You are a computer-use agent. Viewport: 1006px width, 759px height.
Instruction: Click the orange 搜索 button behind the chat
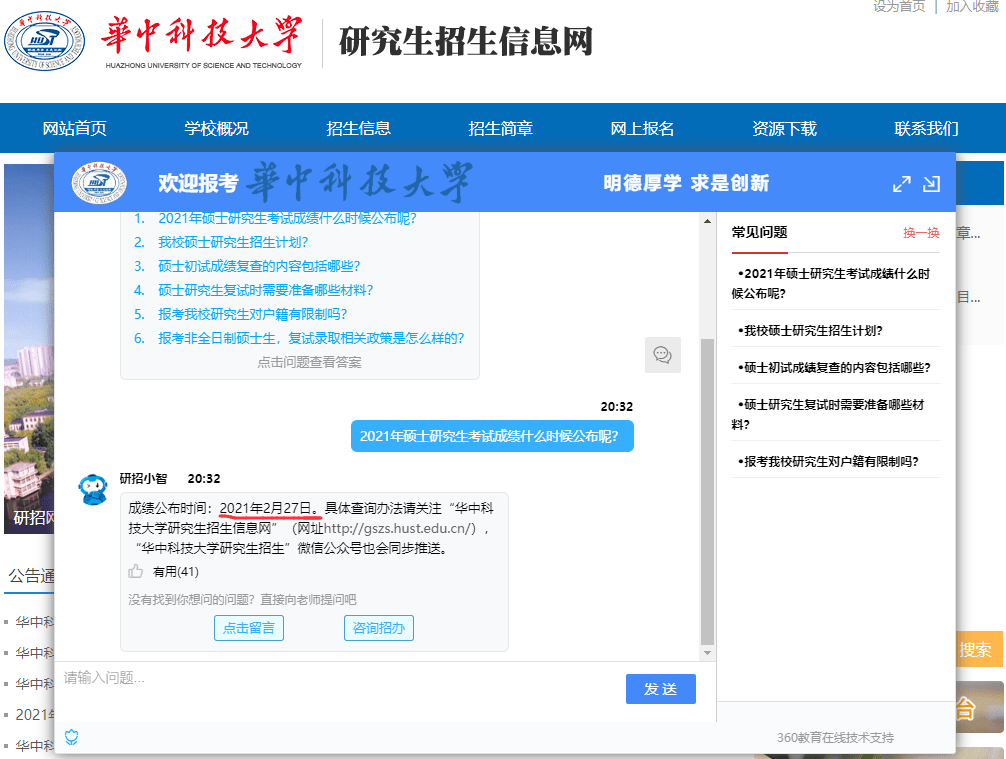(979, 649)
